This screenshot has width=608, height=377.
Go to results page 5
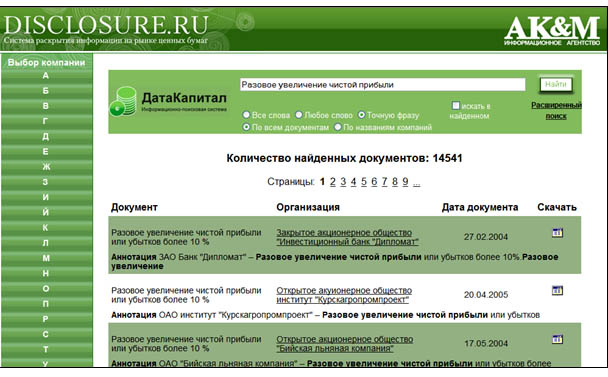[x=364, y=182]
